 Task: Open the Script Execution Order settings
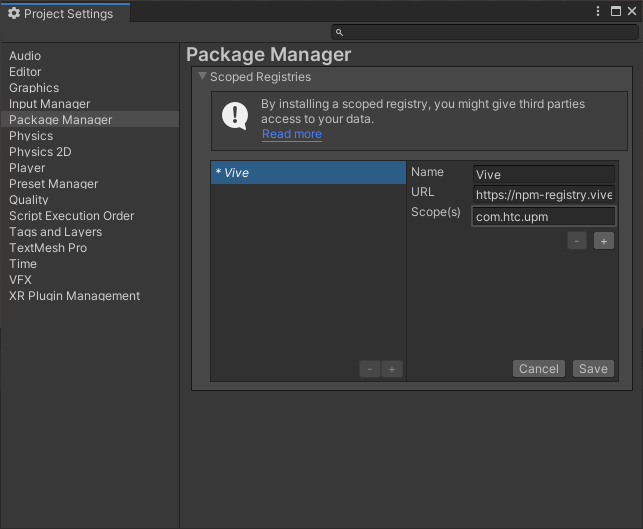coord(72,216)
